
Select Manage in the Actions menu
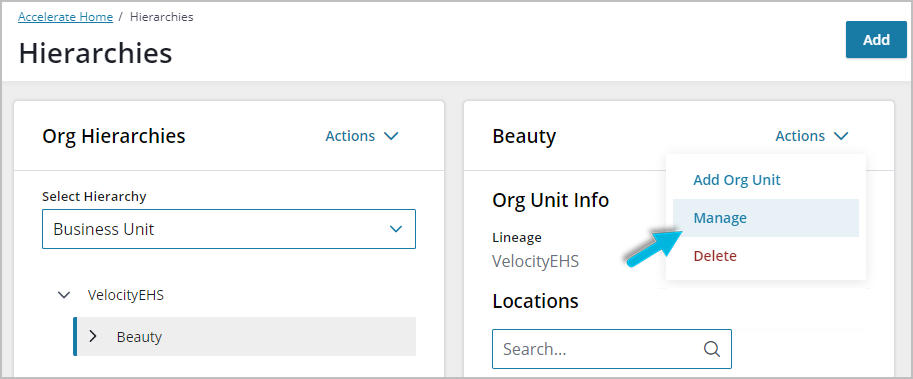point(766,218)
